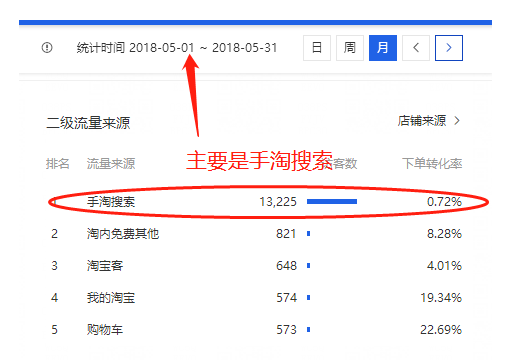Click visitor count 574

click(286, 298)
